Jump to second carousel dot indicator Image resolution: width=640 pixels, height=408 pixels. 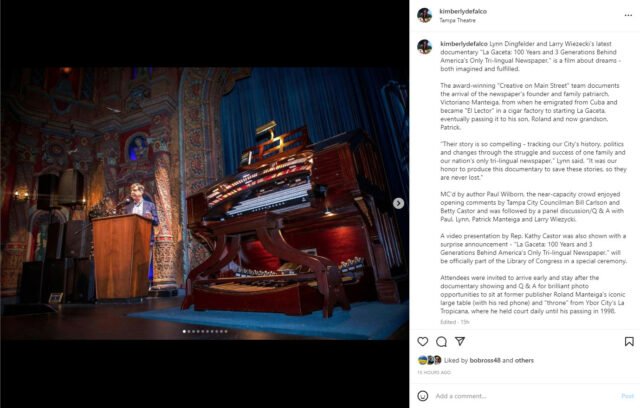pos(189,331)
